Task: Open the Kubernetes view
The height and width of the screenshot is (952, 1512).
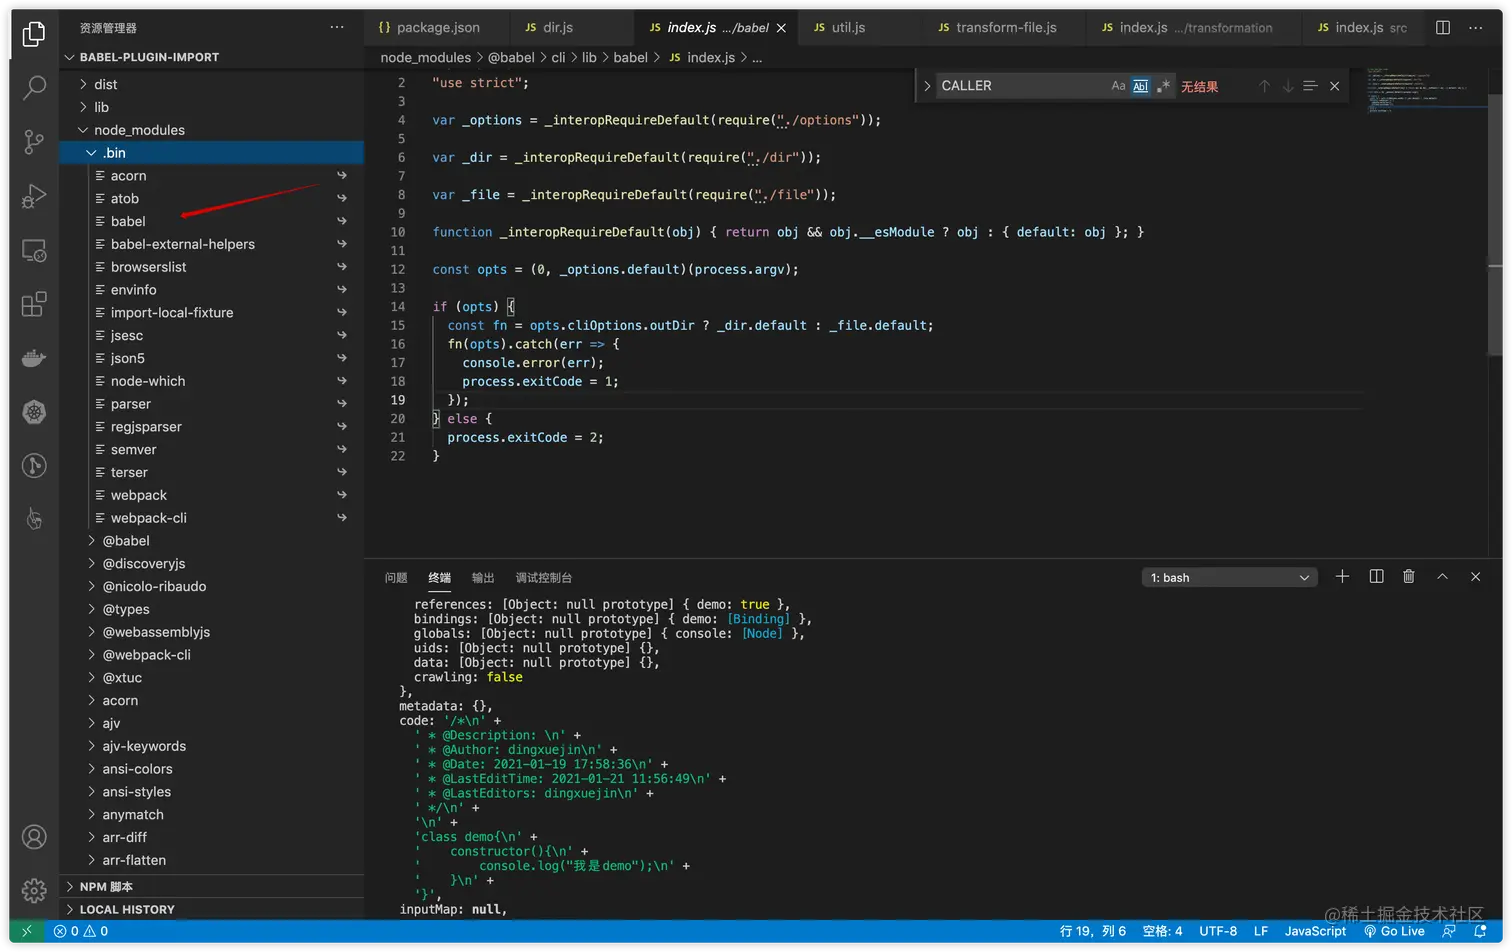Action: click(x=34, y=412)
